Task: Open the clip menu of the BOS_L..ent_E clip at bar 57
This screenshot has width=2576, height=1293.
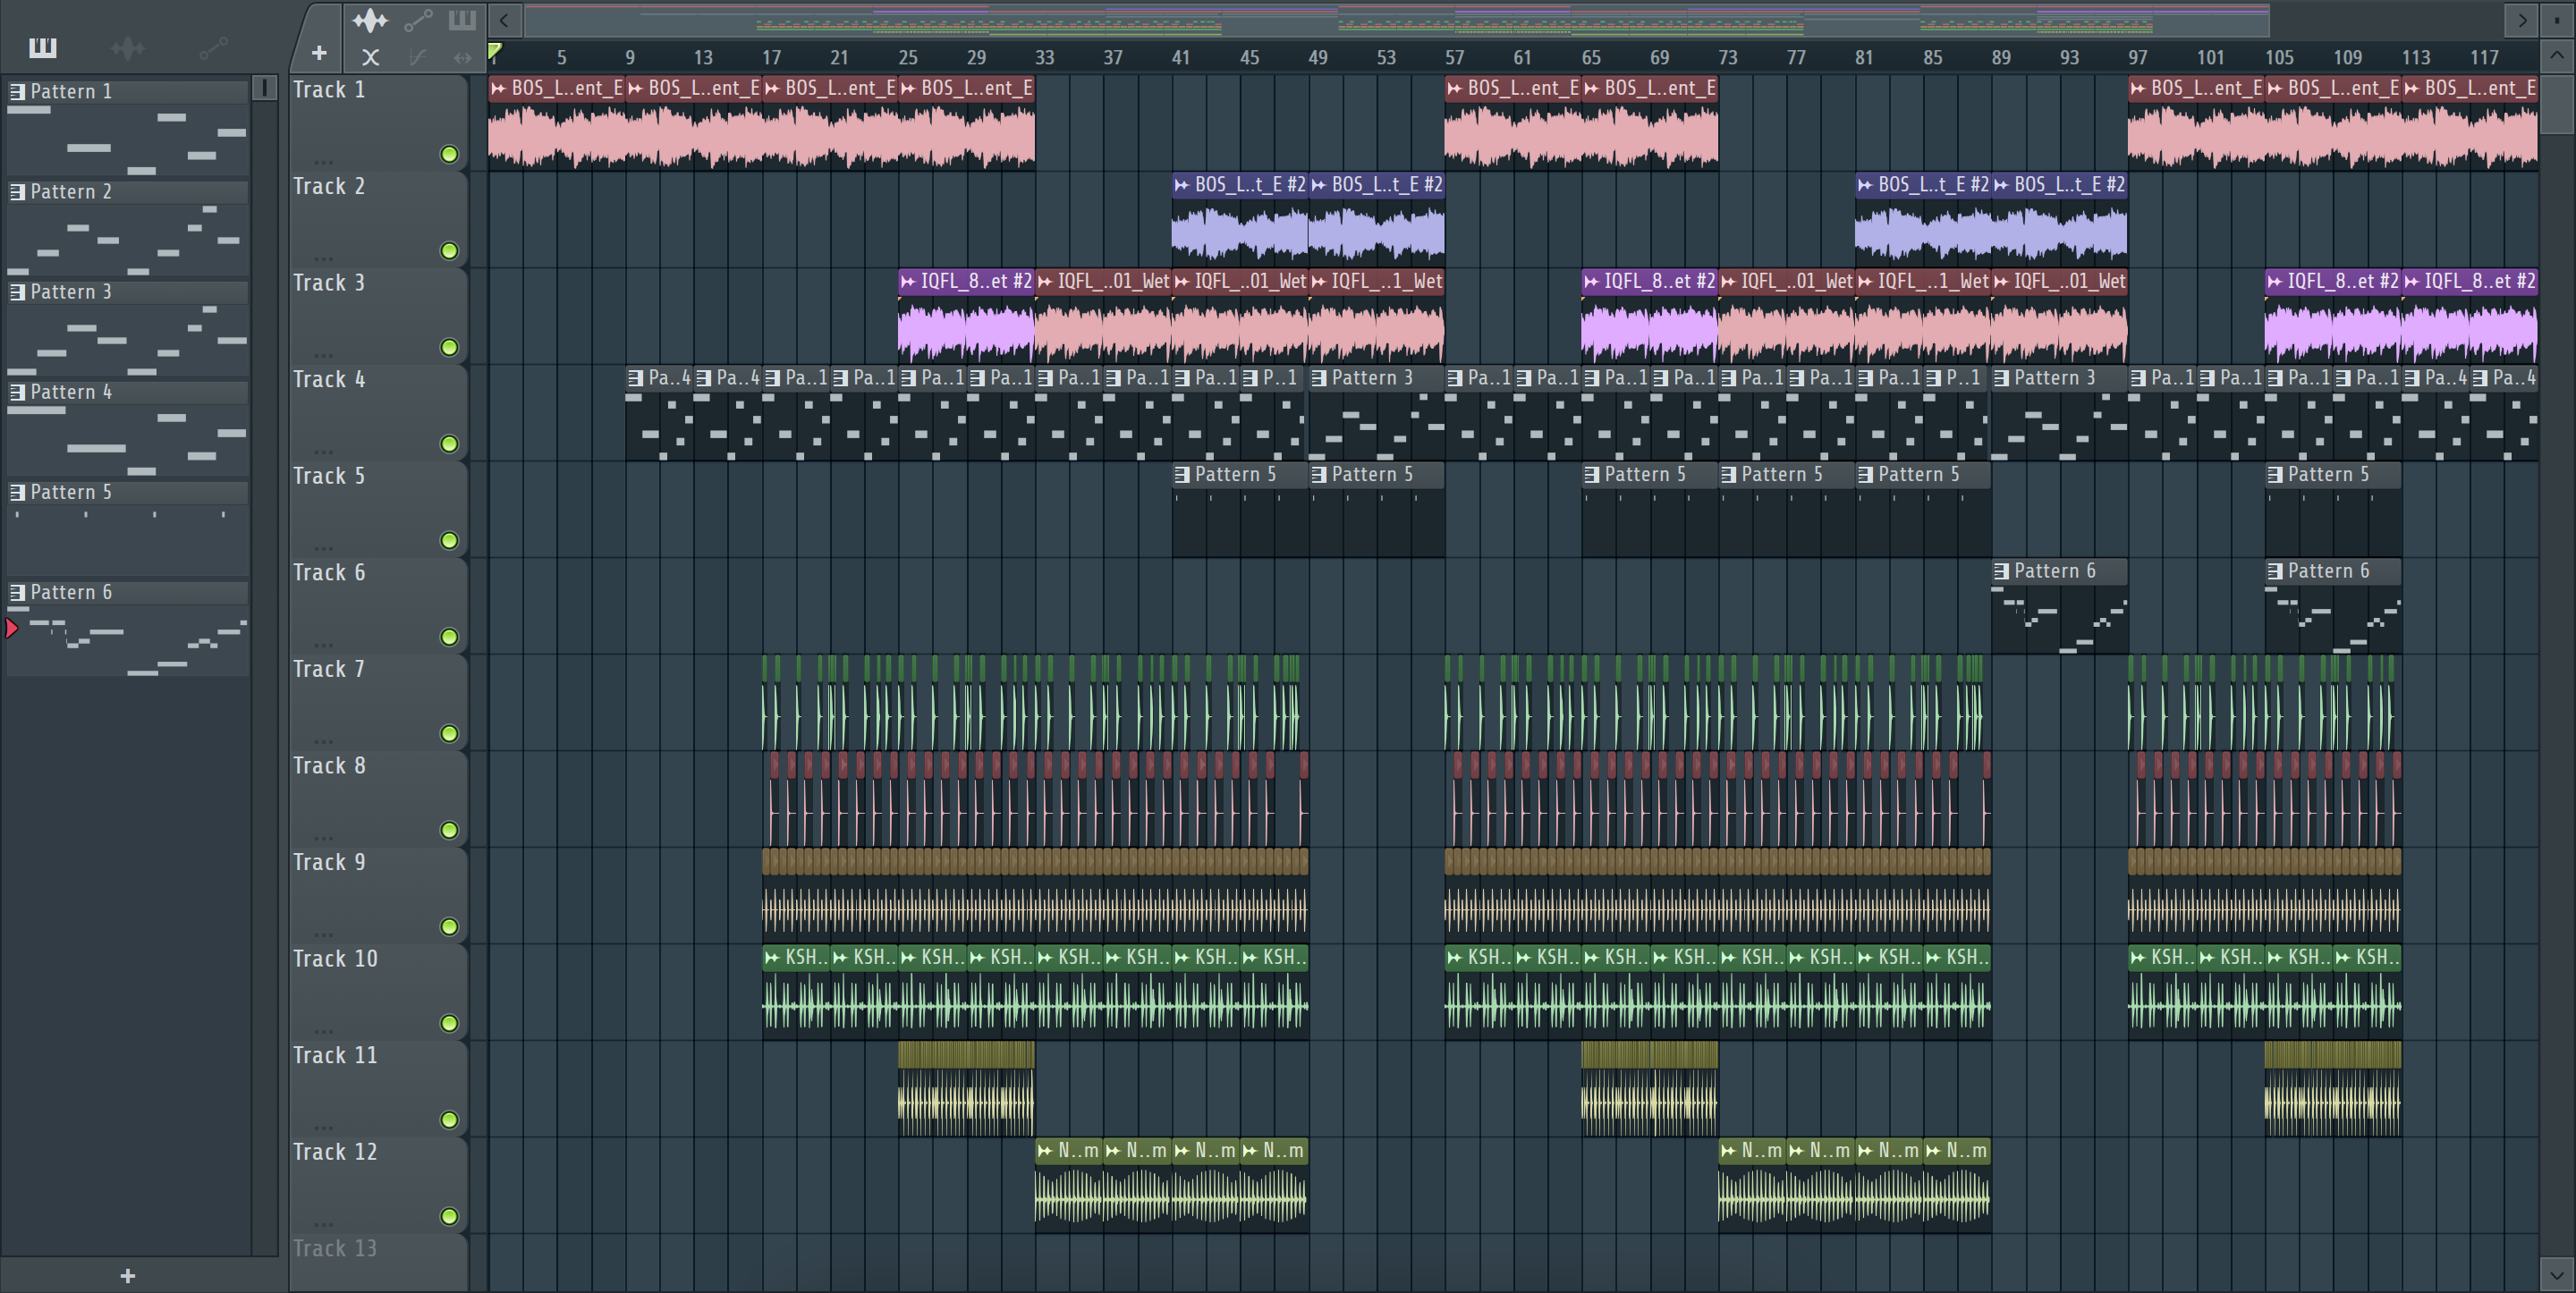Action: coord(1455,88)
